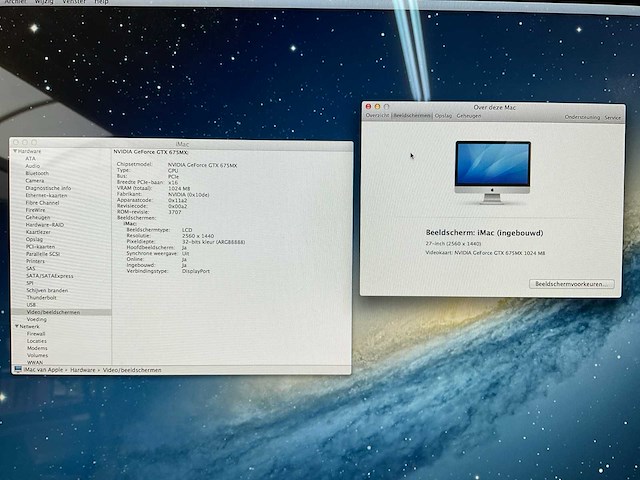Select Locaties under Netwerk
The height and width of the screenshot is (480, 640).
[37, 341]
